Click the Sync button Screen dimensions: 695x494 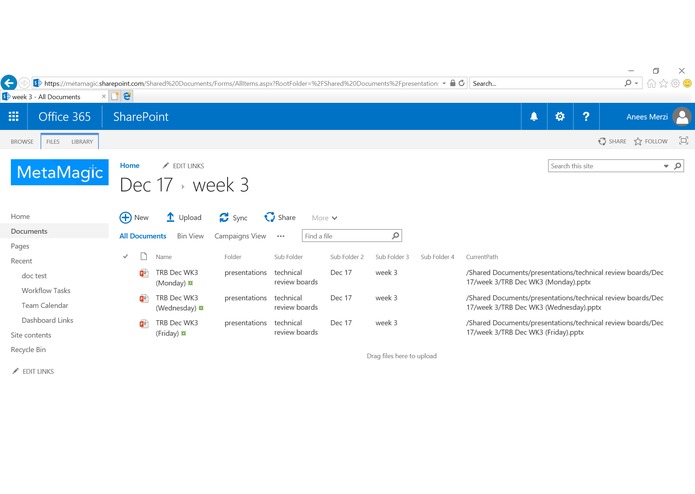point(233,218)
